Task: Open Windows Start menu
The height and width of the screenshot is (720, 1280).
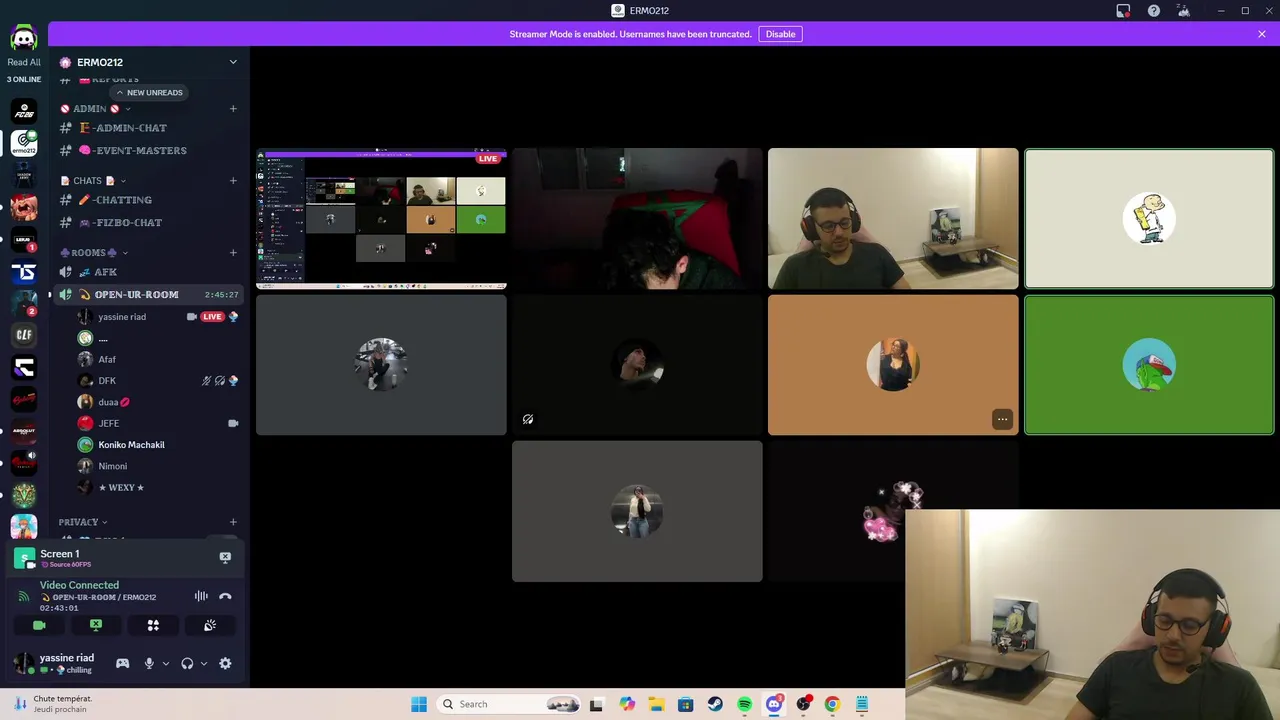Action: 419,704
